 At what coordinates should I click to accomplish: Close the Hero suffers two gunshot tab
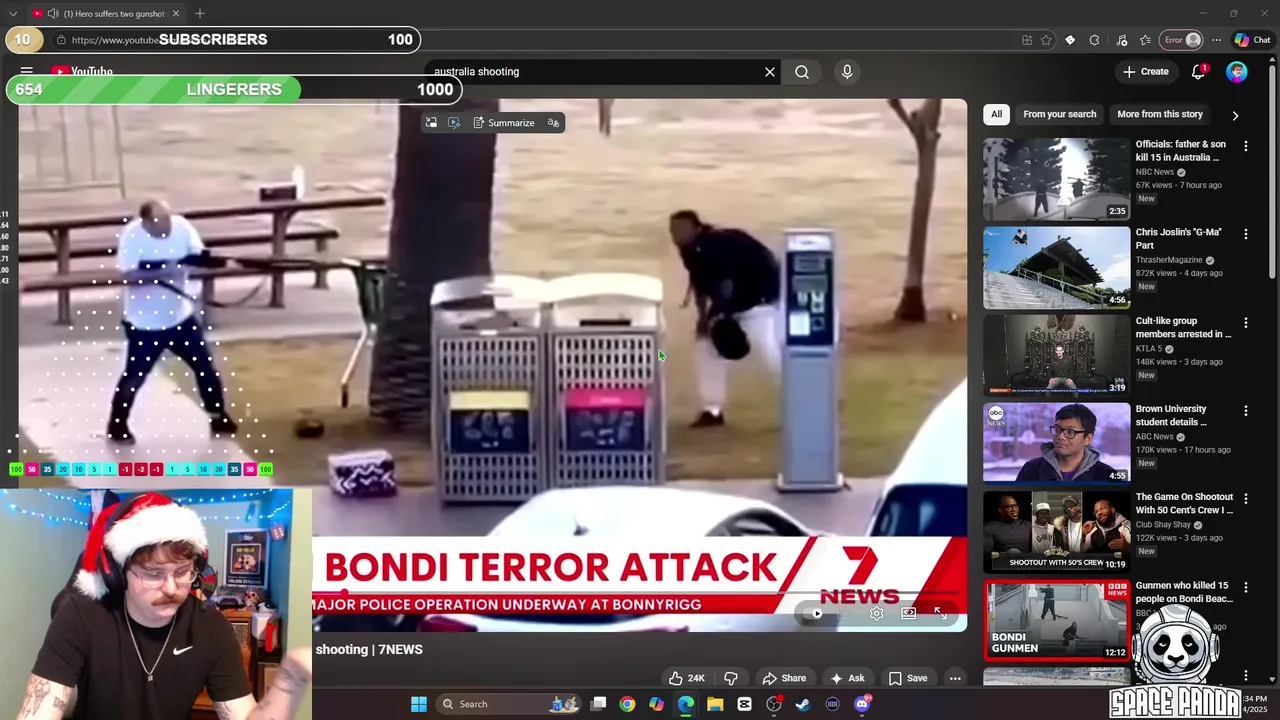[x=176, y=13]
